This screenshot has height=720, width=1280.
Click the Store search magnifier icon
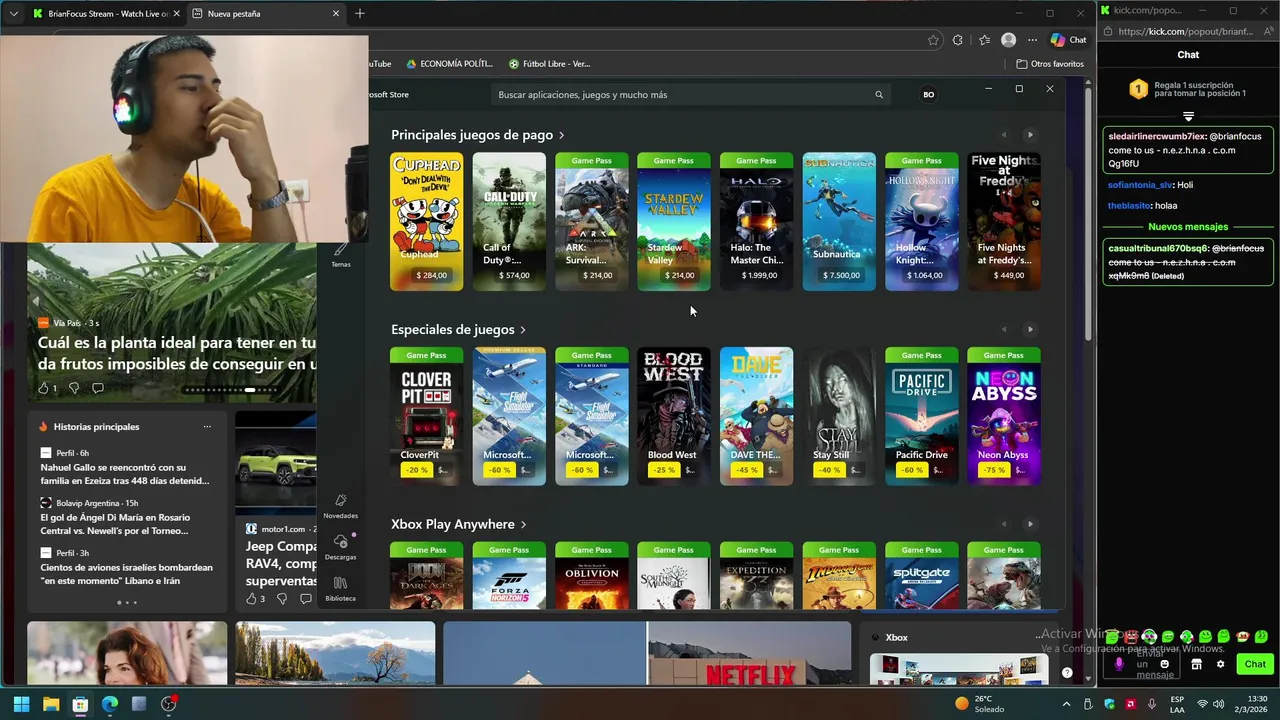tap(879, 95)
